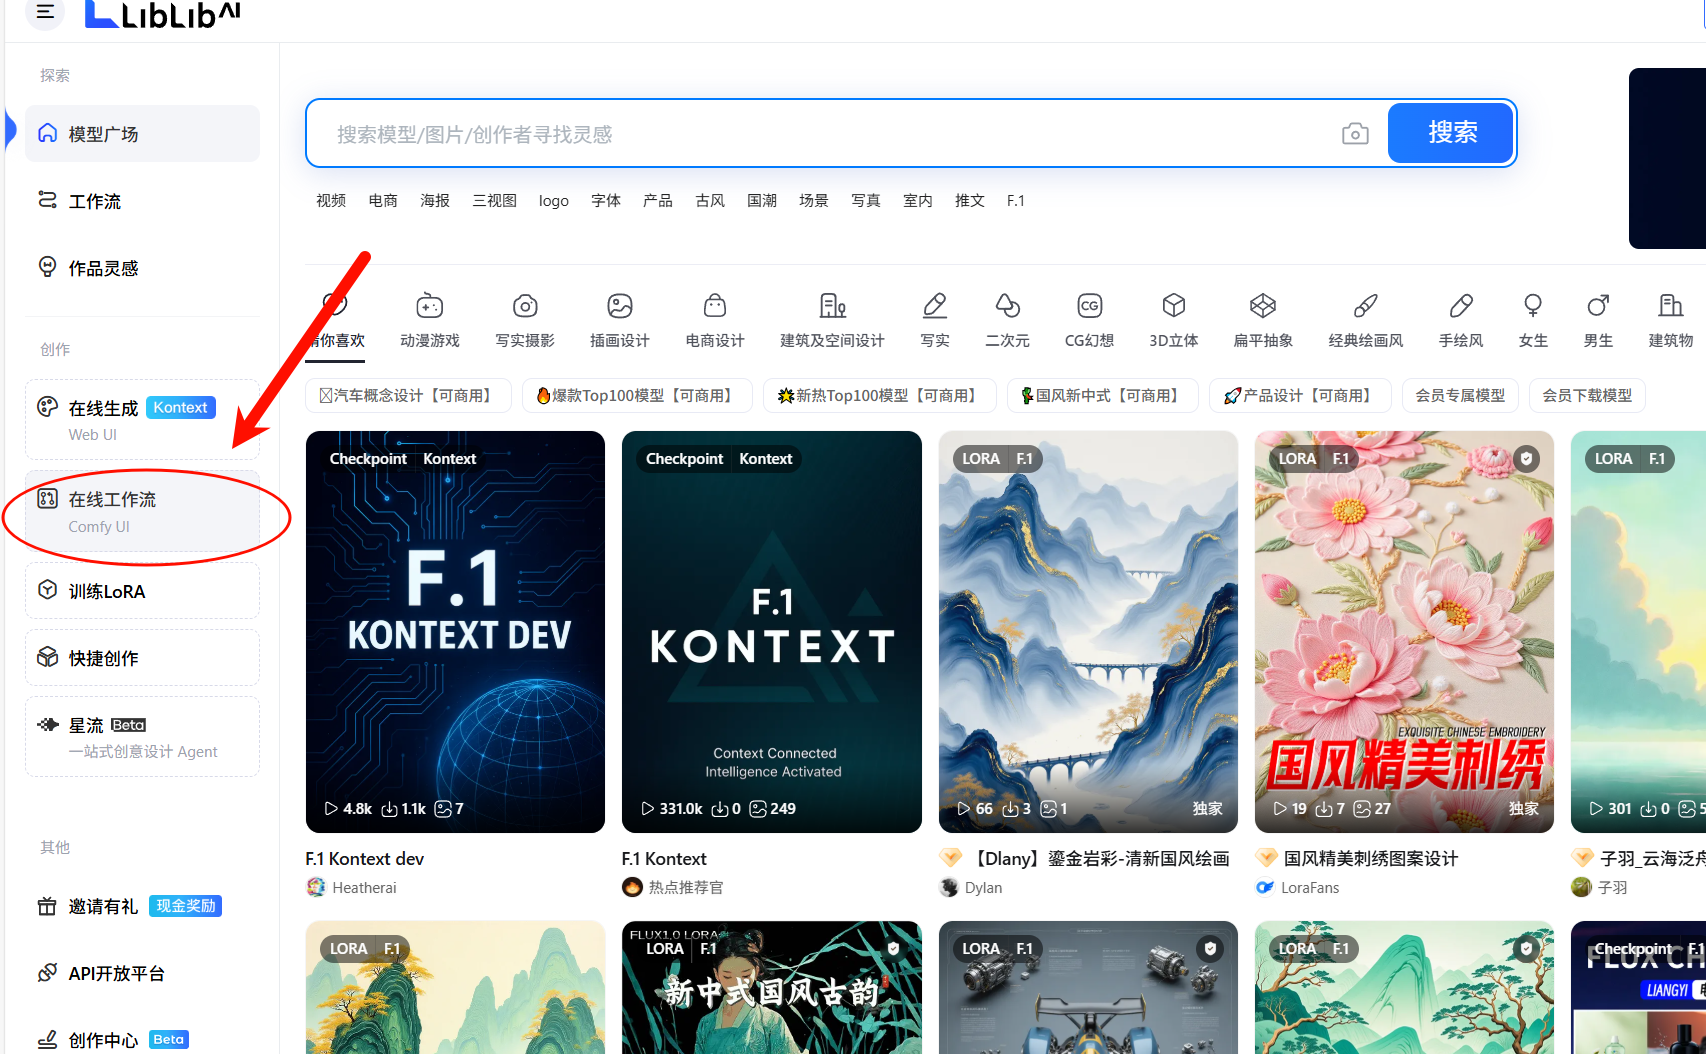Select the 会员专属模型 filter tag
1706x1054 pixels.
pyautogui.click(x=1460, y=396)
